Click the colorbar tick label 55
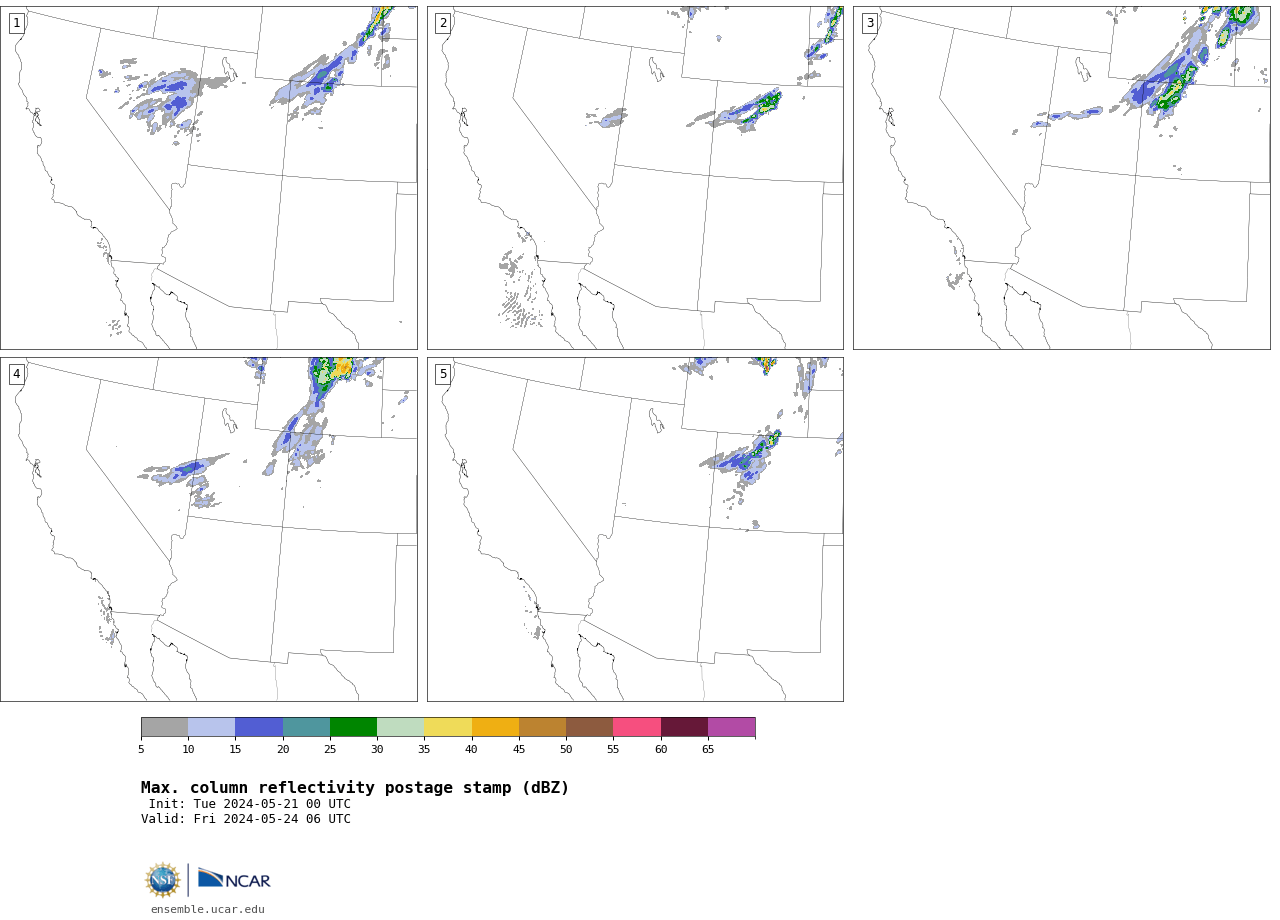This screenshot has height=920, width=1280. point(613,750)
